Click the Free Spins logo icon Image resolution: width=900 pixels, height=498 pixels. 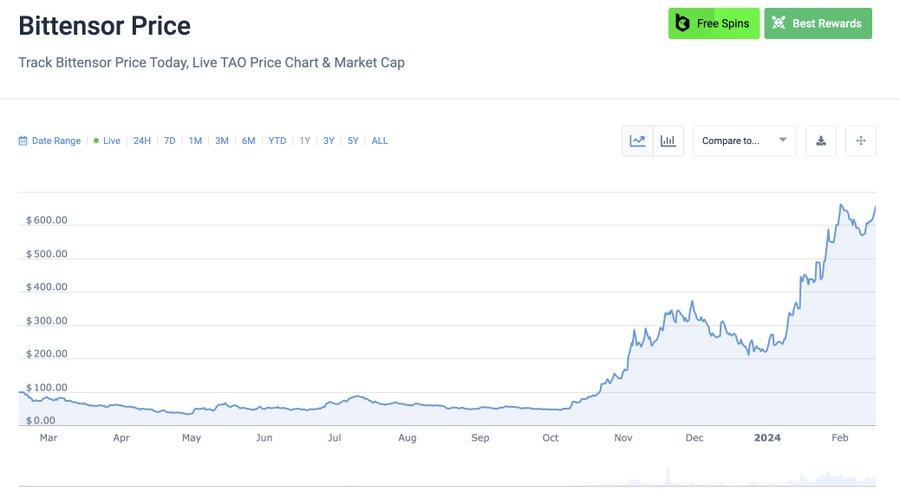[x=683, y=23]
